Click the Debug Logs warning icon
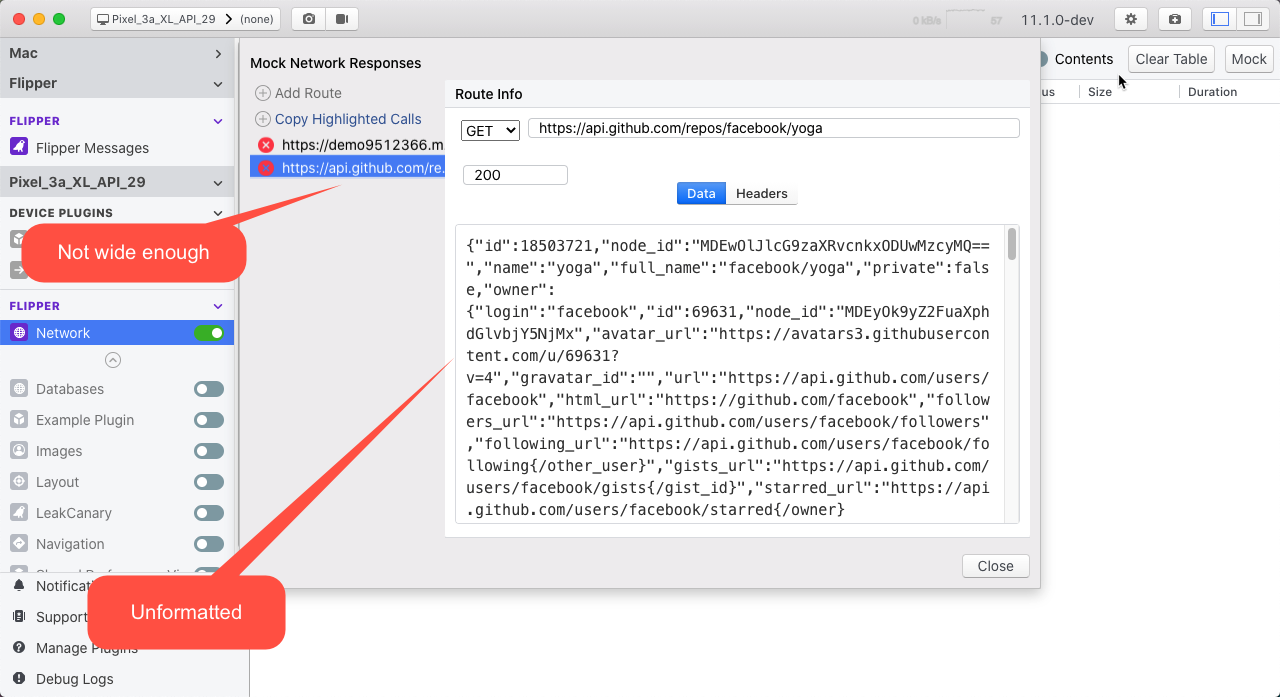Viewport: 1280px width, 697px height. click(19, 679)
